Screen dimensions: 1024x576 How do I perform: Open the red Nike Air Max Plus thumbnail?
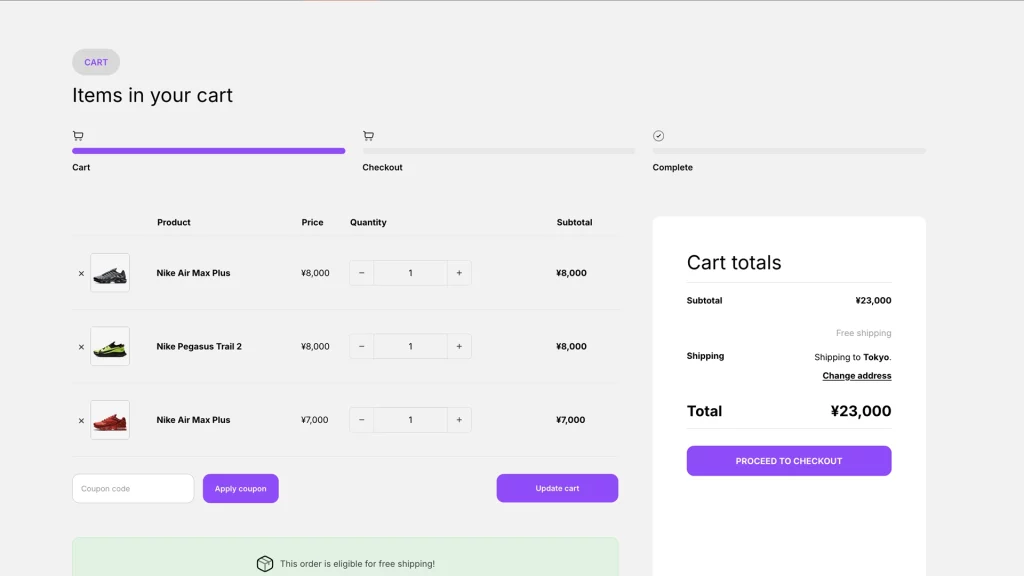click(x=110, y=420)
